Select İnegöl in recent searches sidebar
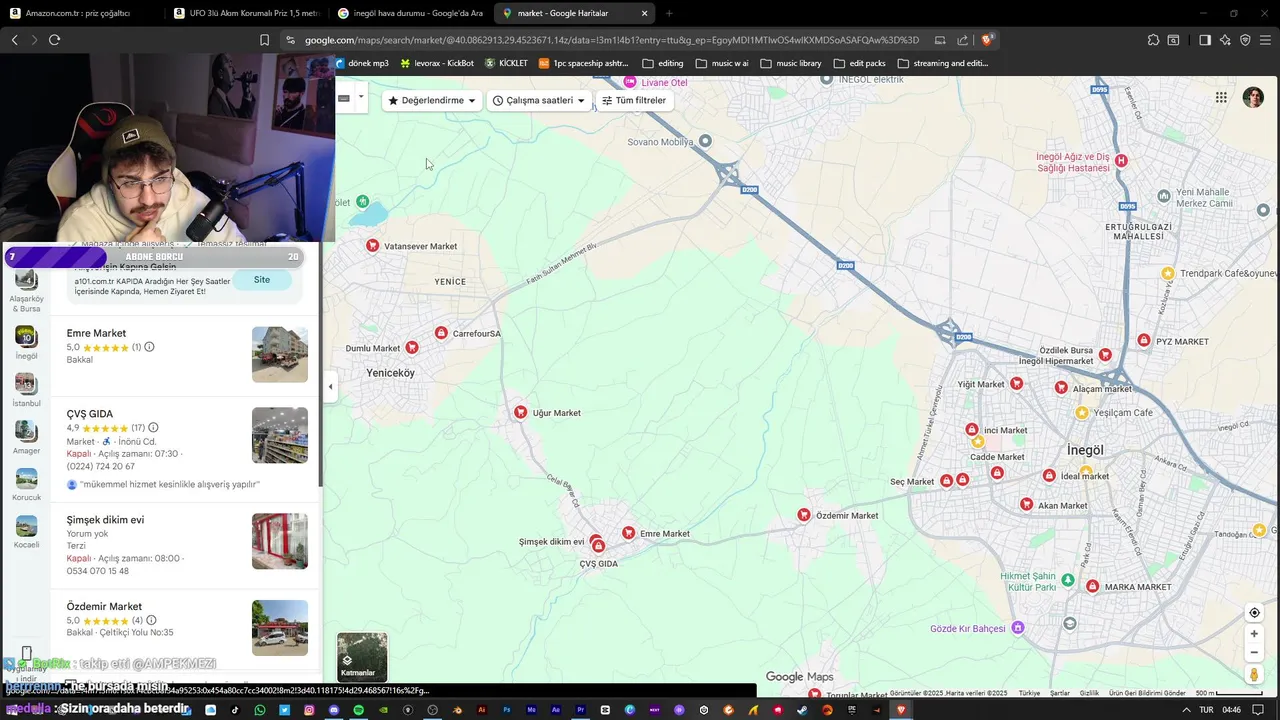This screenshot has height=720, width=1280. (26, 341)
